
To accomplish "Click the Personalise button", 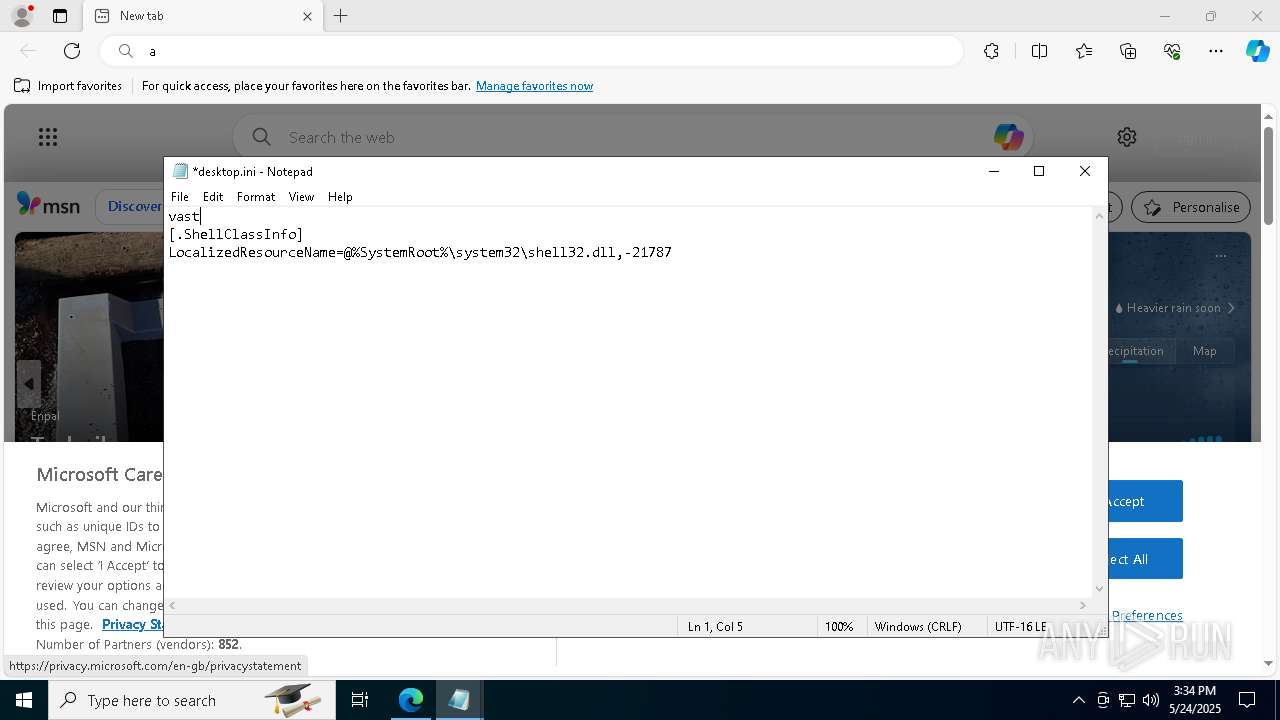I will 1191,207.
